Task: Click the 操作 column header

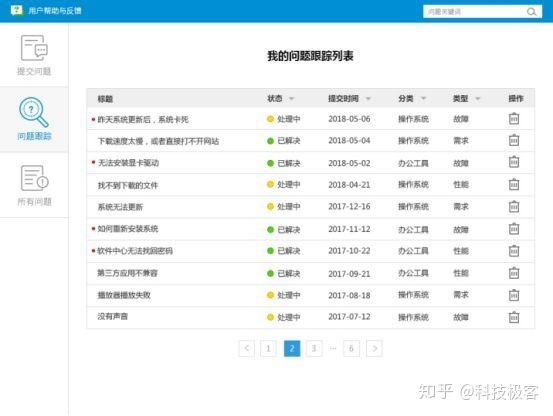Action: pos(516,98)
